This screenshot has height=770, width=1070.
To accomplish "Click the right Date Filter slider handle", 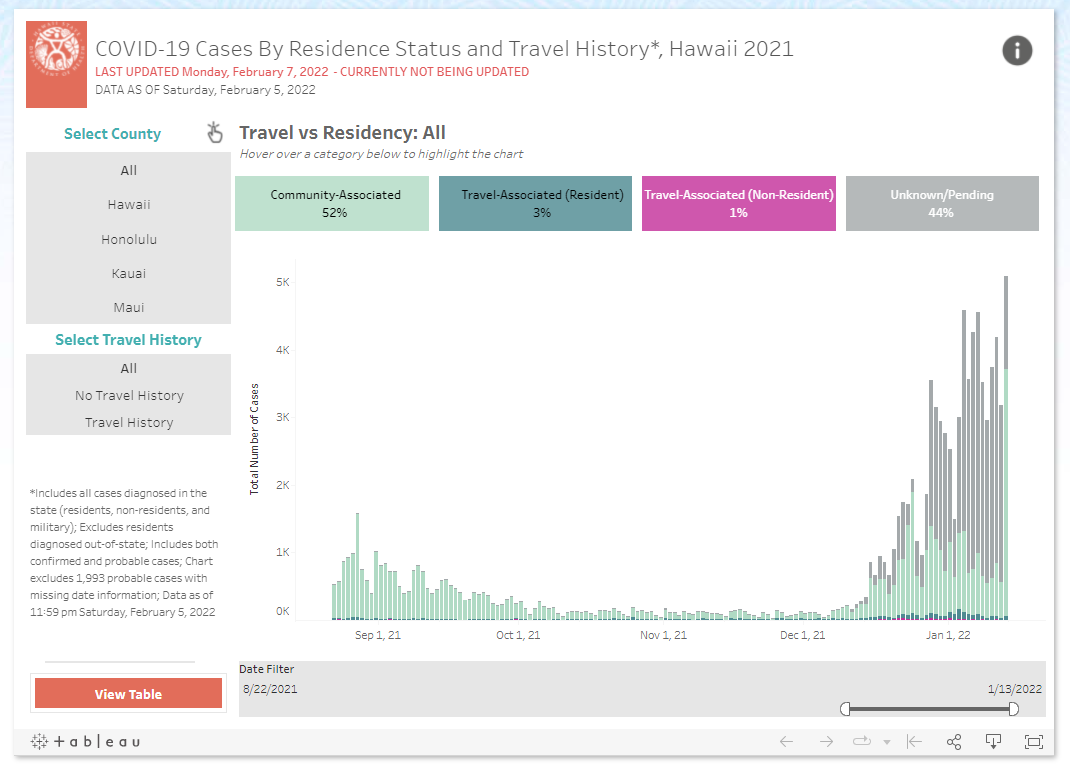I will pos(1014,708).
